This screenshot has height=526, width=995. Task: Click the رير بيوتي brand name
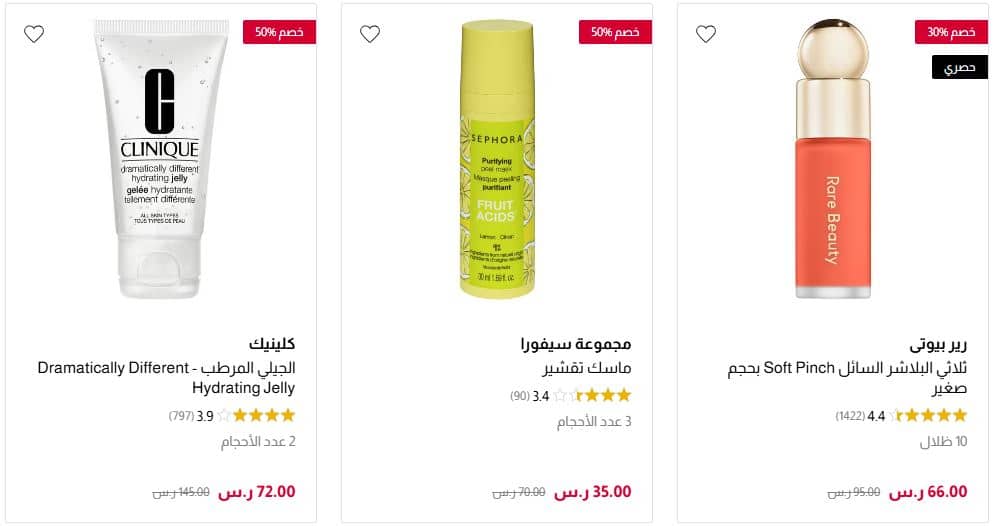(x=938, y=345)
